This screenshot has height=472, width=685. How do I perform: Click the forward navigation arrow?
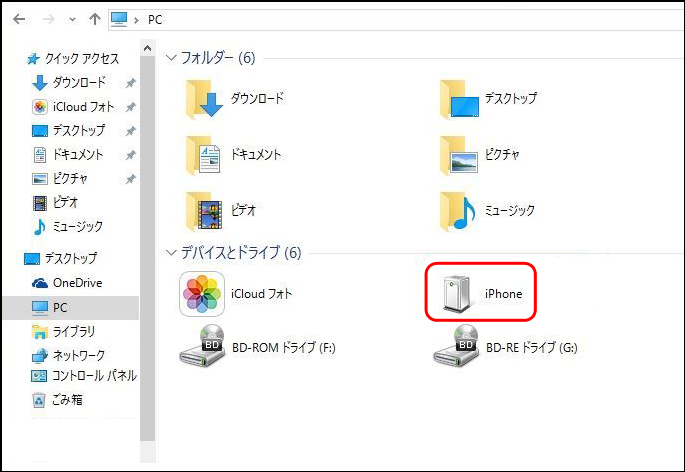[48, 19]
